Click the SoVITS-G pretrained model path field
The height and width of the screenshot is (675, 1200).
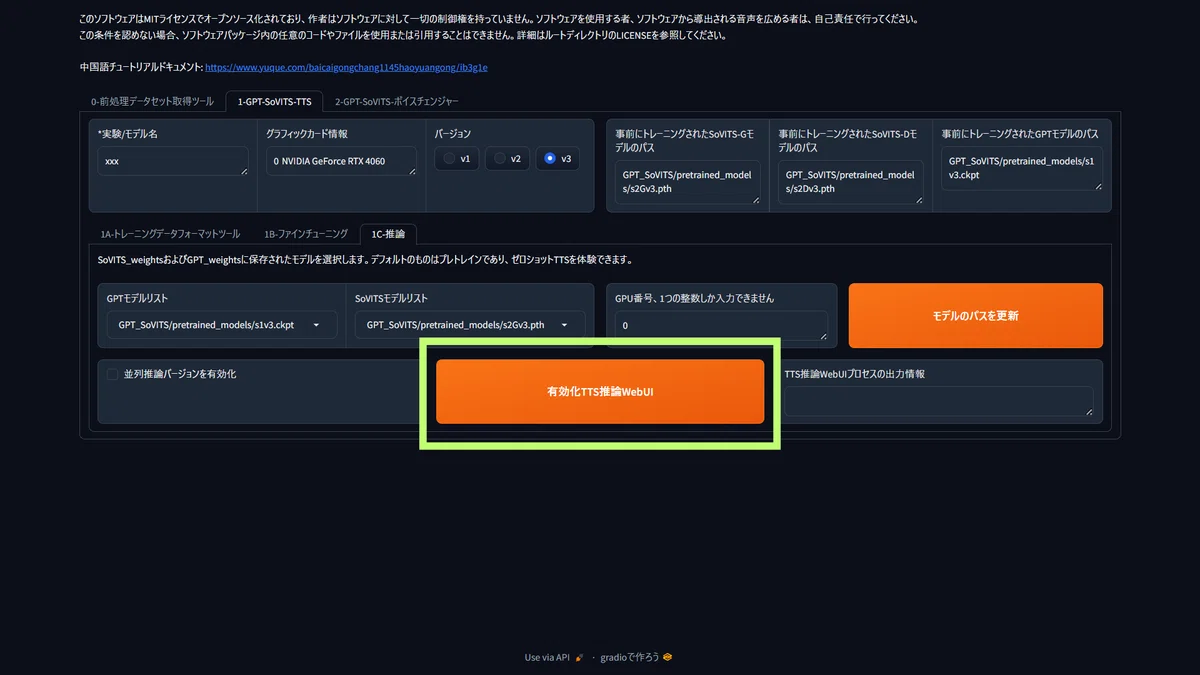688,182
